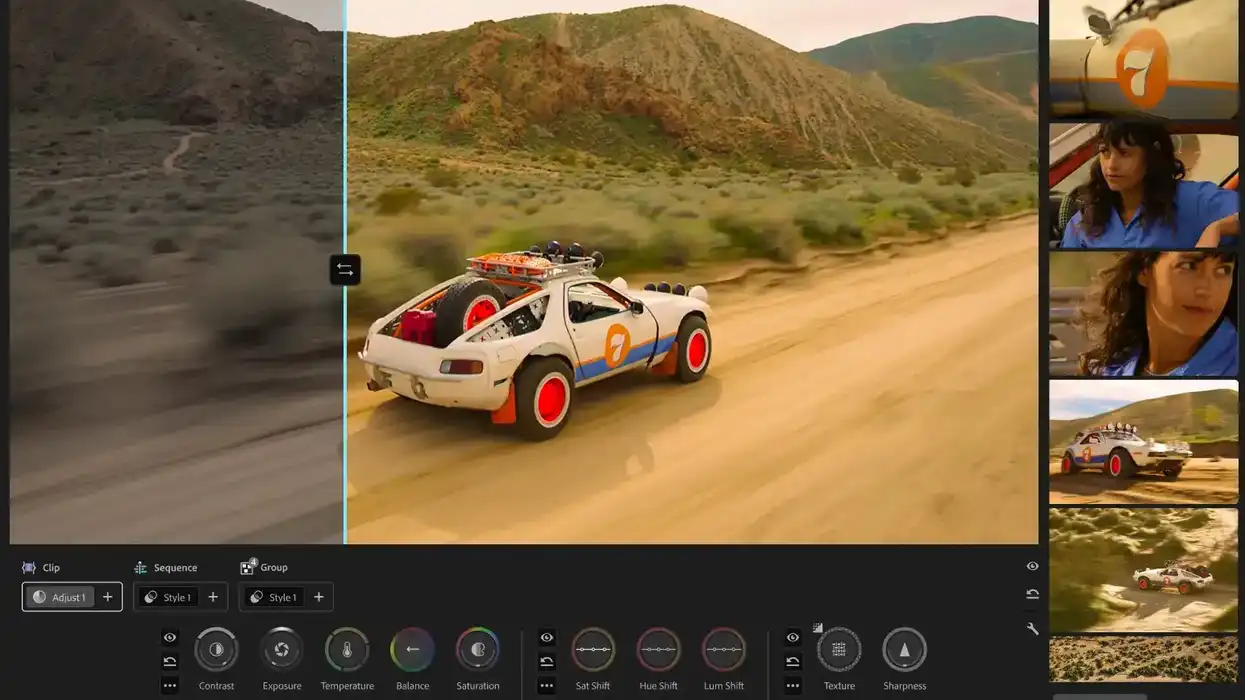
Task: Click the Balance color wheel
Action: click(x=412, y=649)
